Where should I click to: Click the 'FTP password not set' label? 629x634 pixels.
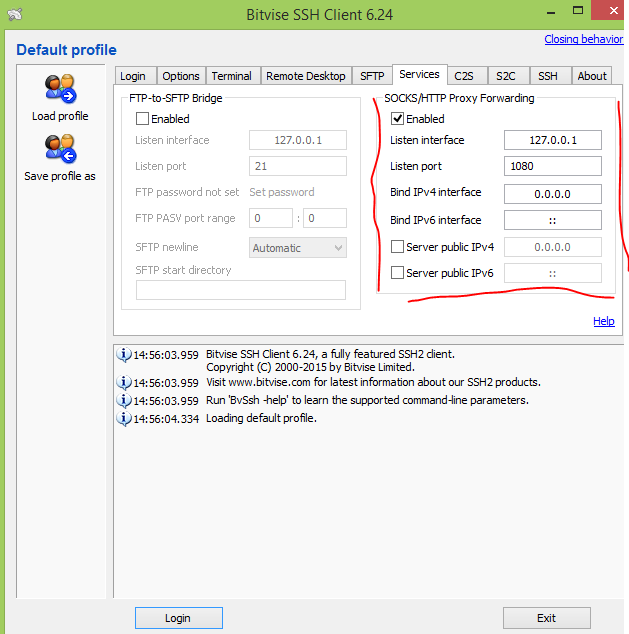click(x=187, y=192)
